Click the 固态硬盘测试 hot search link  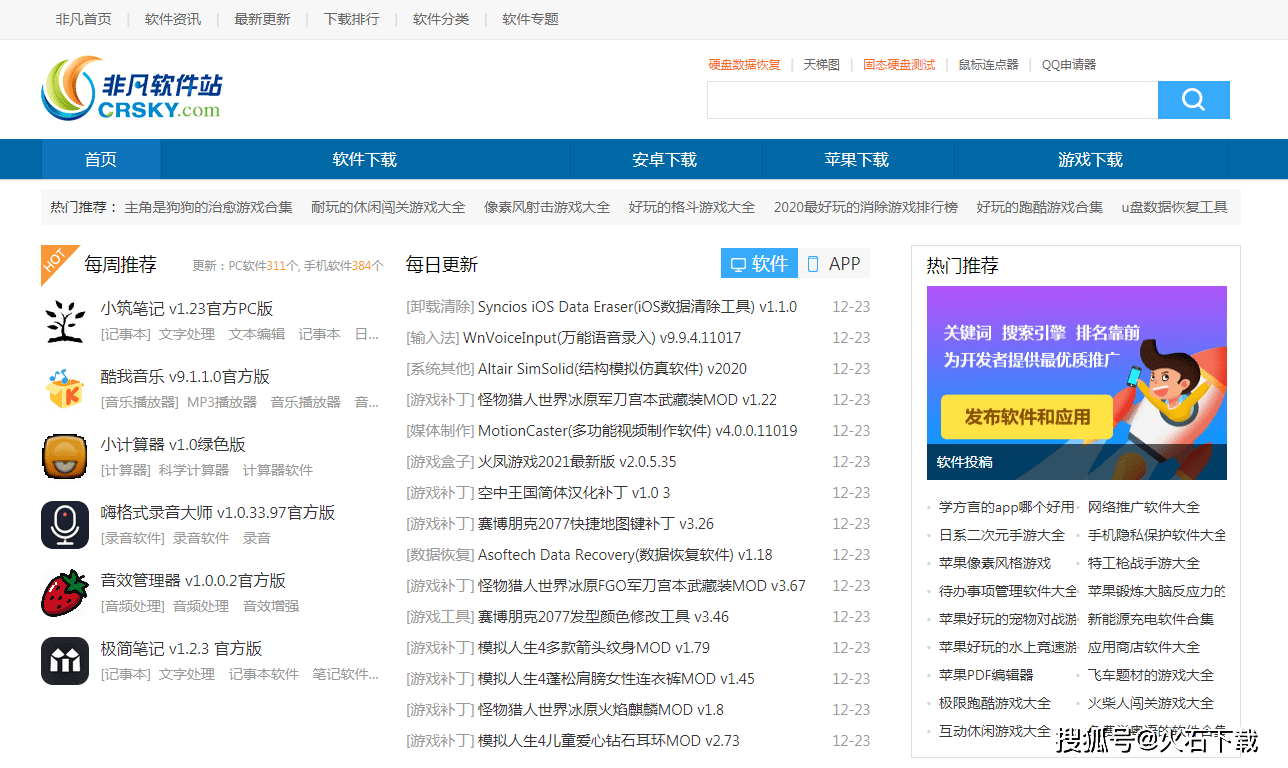[899, 64]
